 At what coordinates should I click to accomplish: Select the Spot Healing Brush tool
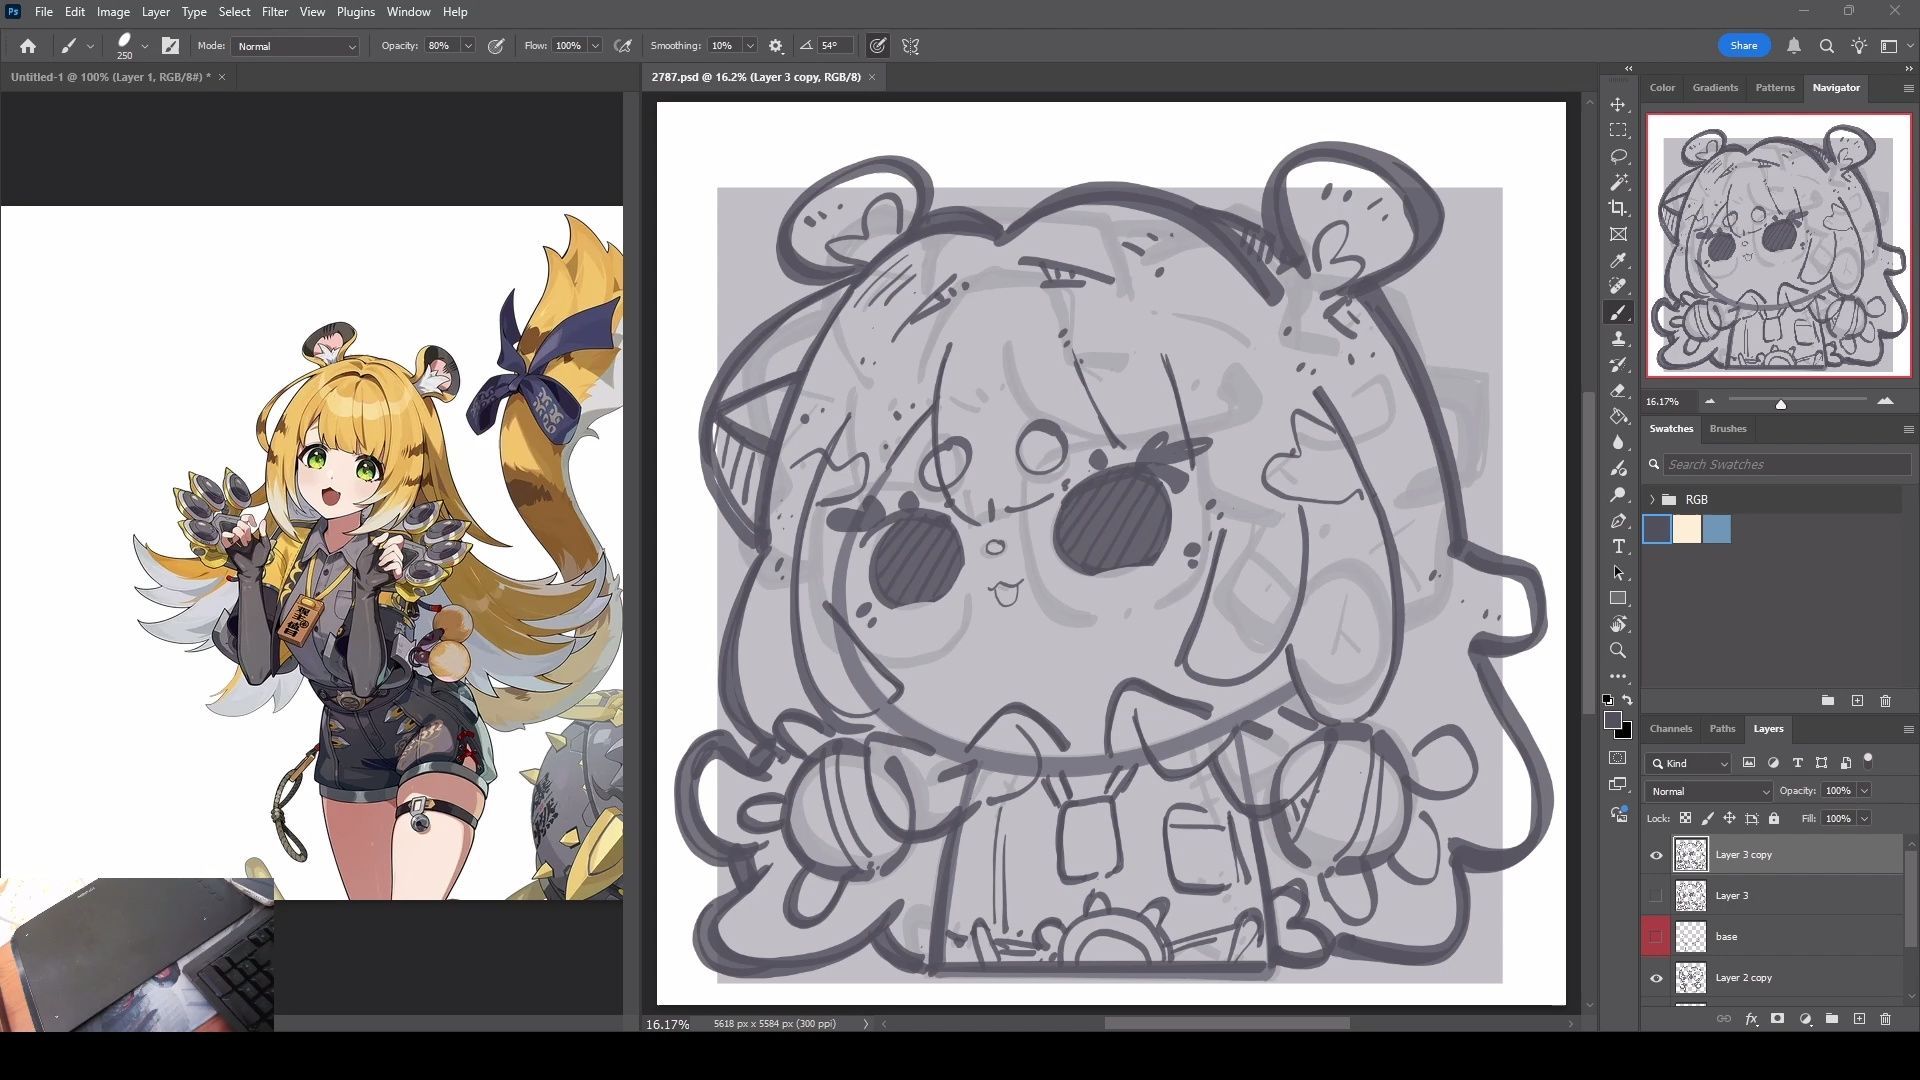(1618, 287)
